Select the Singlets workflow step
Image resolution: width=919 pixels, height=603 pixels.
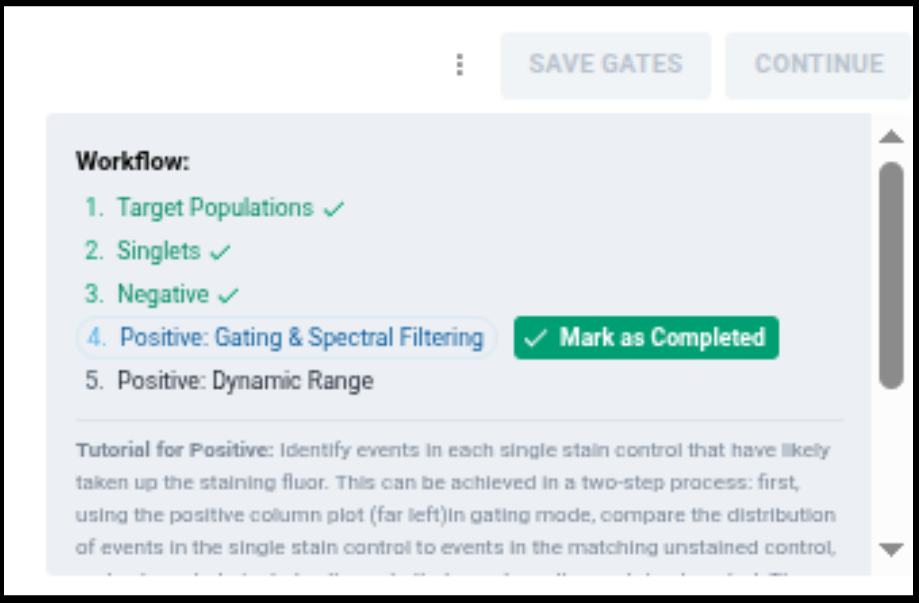coord(158,251)
